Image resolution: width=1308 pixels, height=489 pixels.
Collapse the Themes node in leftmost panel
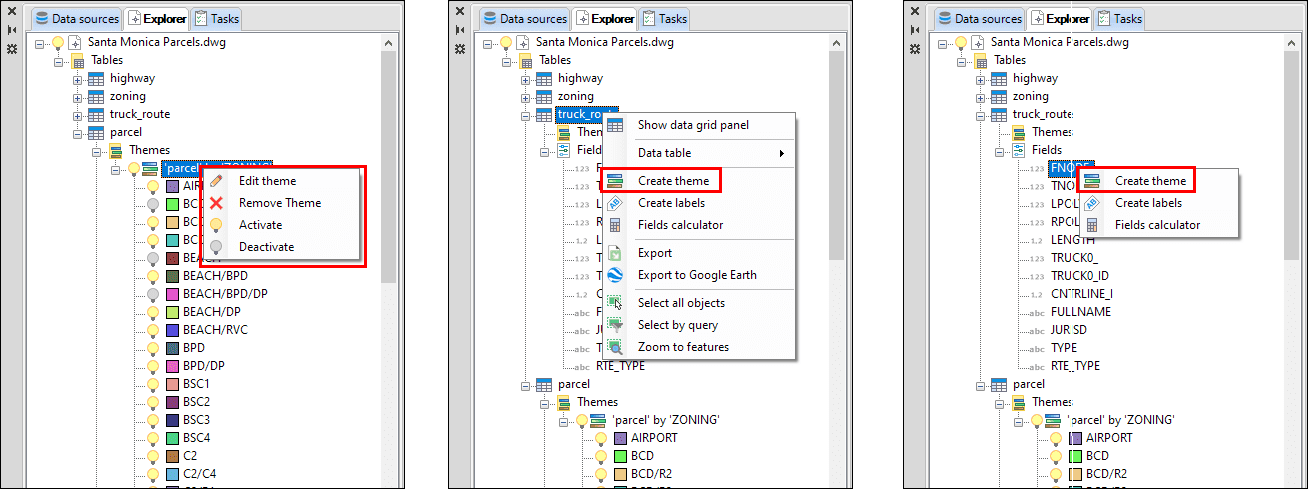click(97, 150)
